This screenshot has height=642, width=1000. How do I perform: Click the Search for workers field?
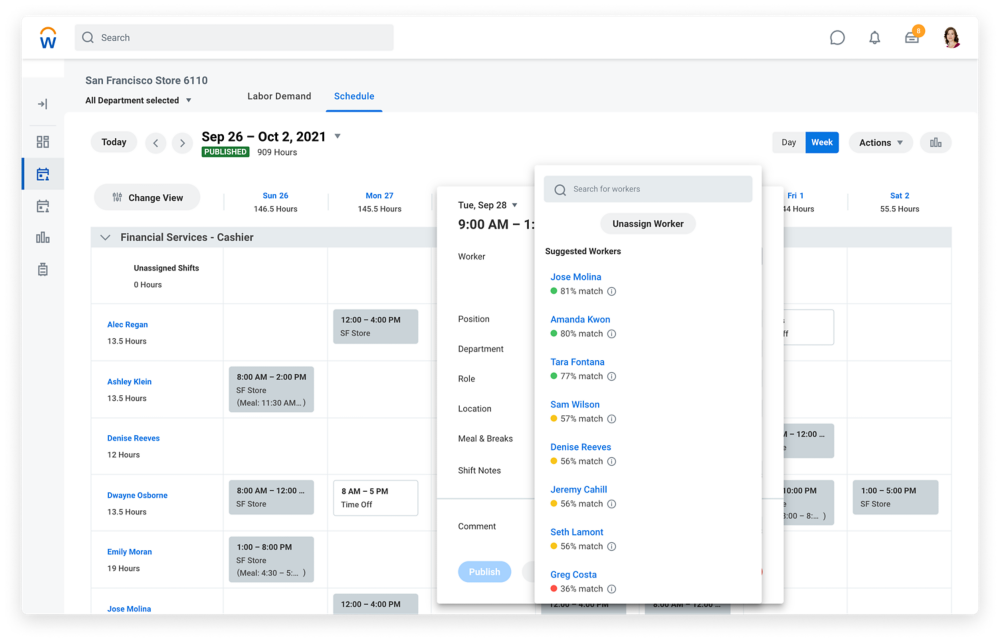pos(655,189)
